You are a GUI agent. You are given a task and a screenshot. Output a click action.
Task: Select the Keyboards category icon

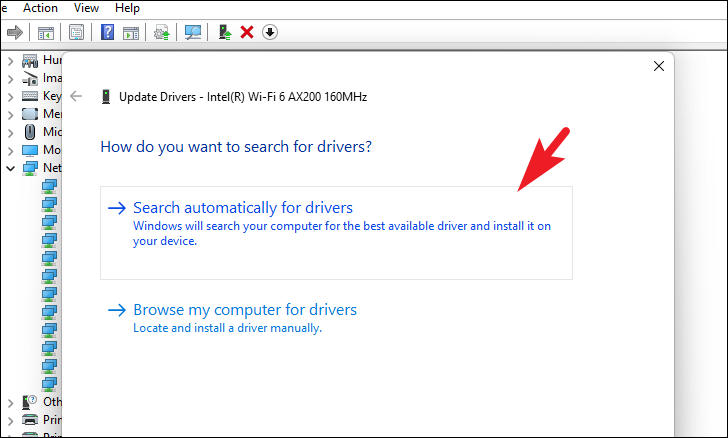pos(30,96)
